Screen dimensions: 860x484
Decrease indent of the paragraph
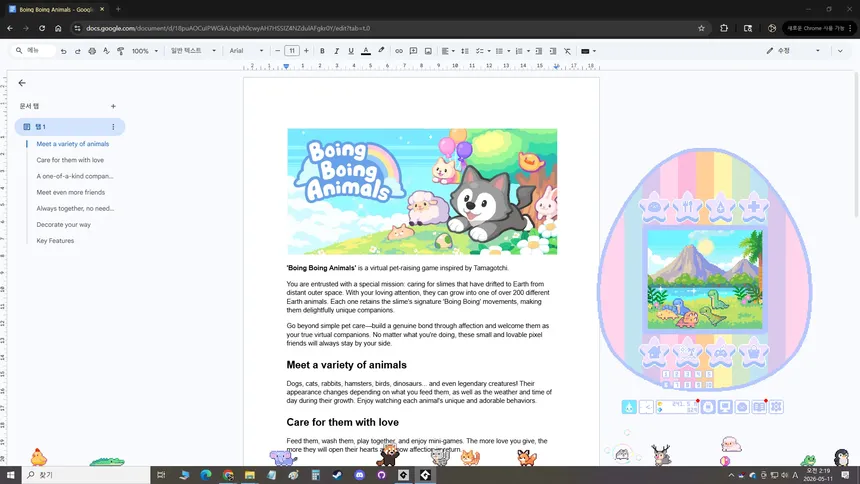[539, 51]
